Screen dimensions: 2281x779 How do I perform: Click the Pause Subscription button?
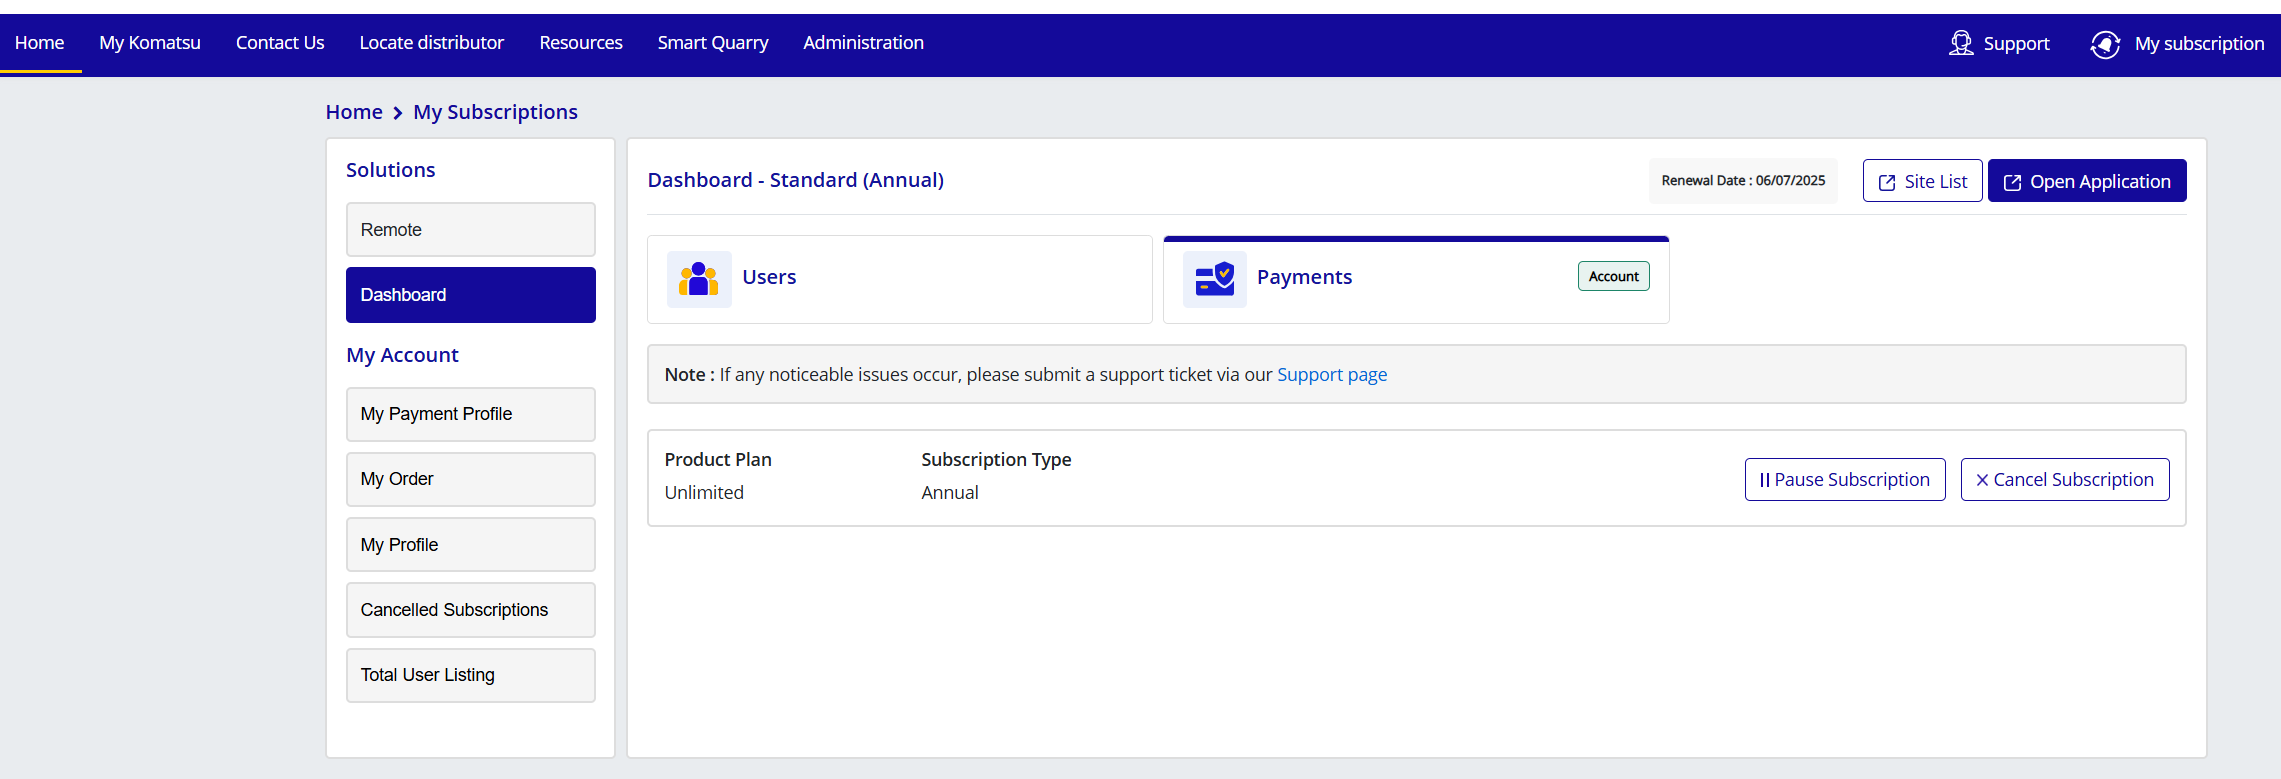1845,480
